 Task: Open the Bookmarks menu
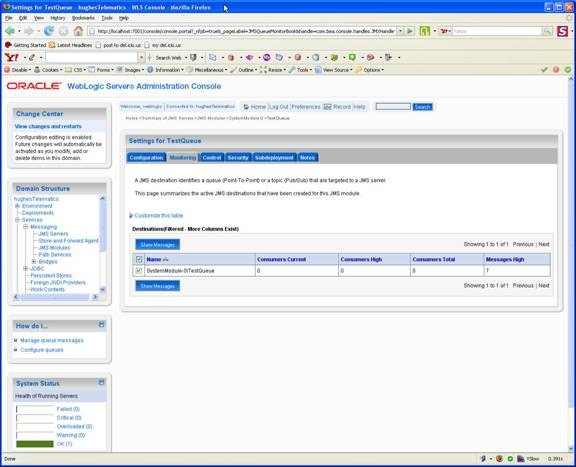point(83,18)
